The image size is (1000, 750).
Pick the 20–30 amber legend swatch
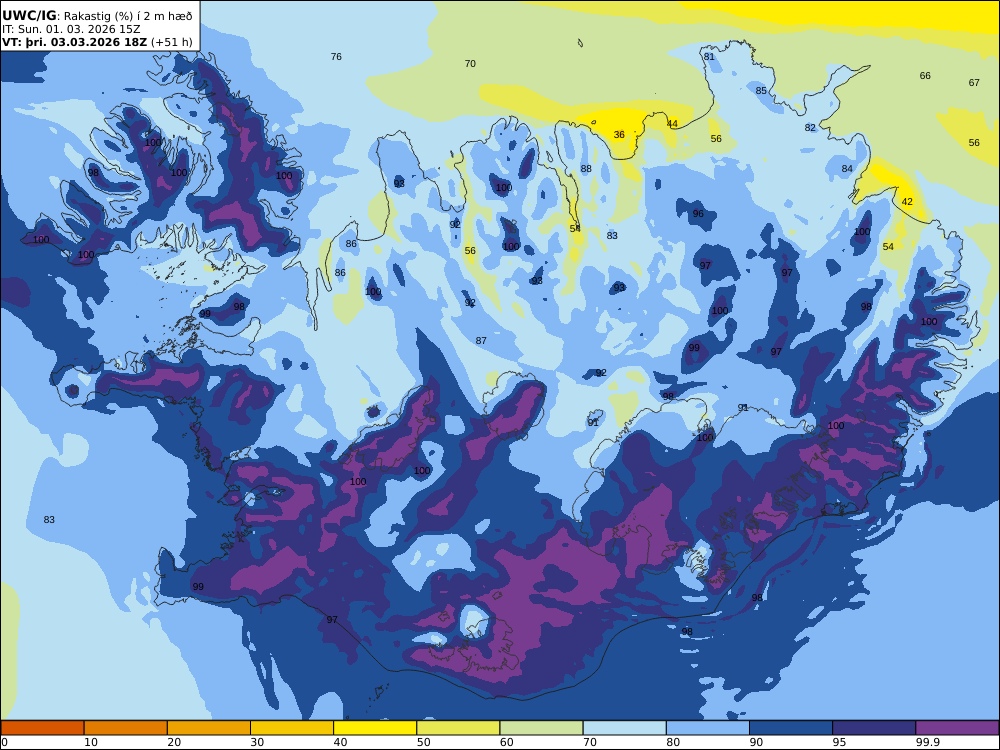click(x=209, y=728)
